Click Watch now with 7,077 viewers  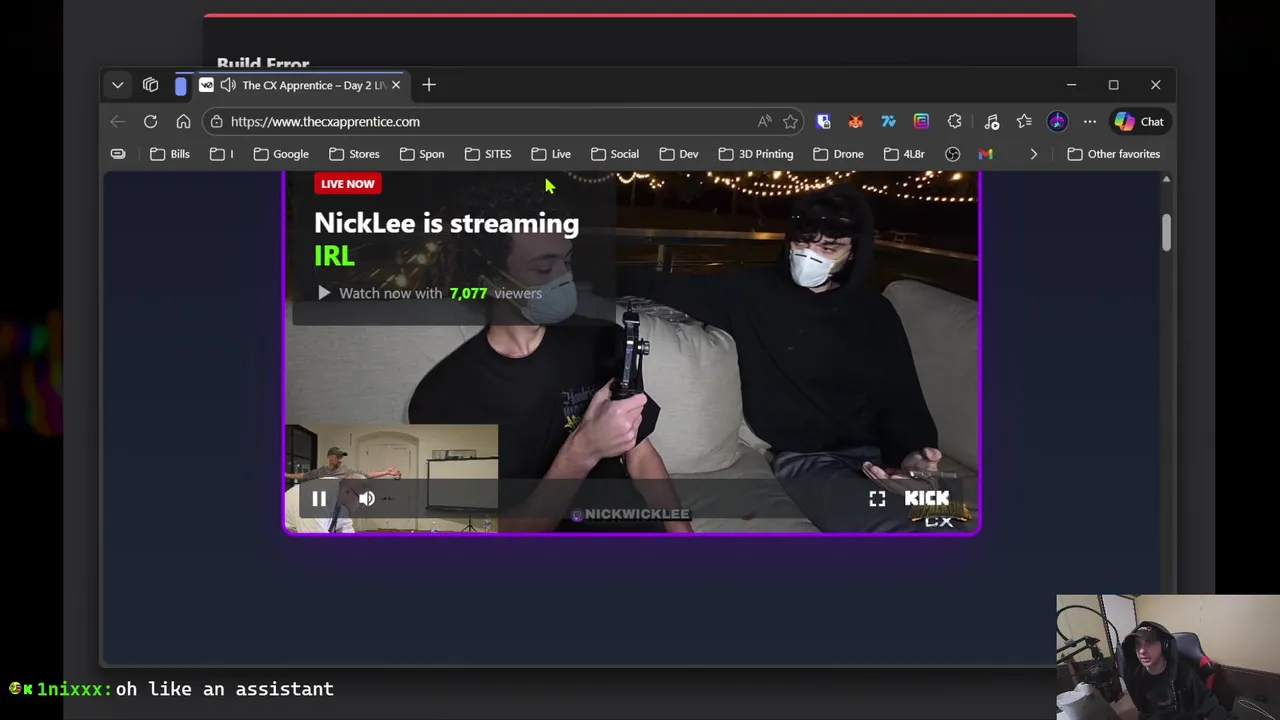pos(430,293)
